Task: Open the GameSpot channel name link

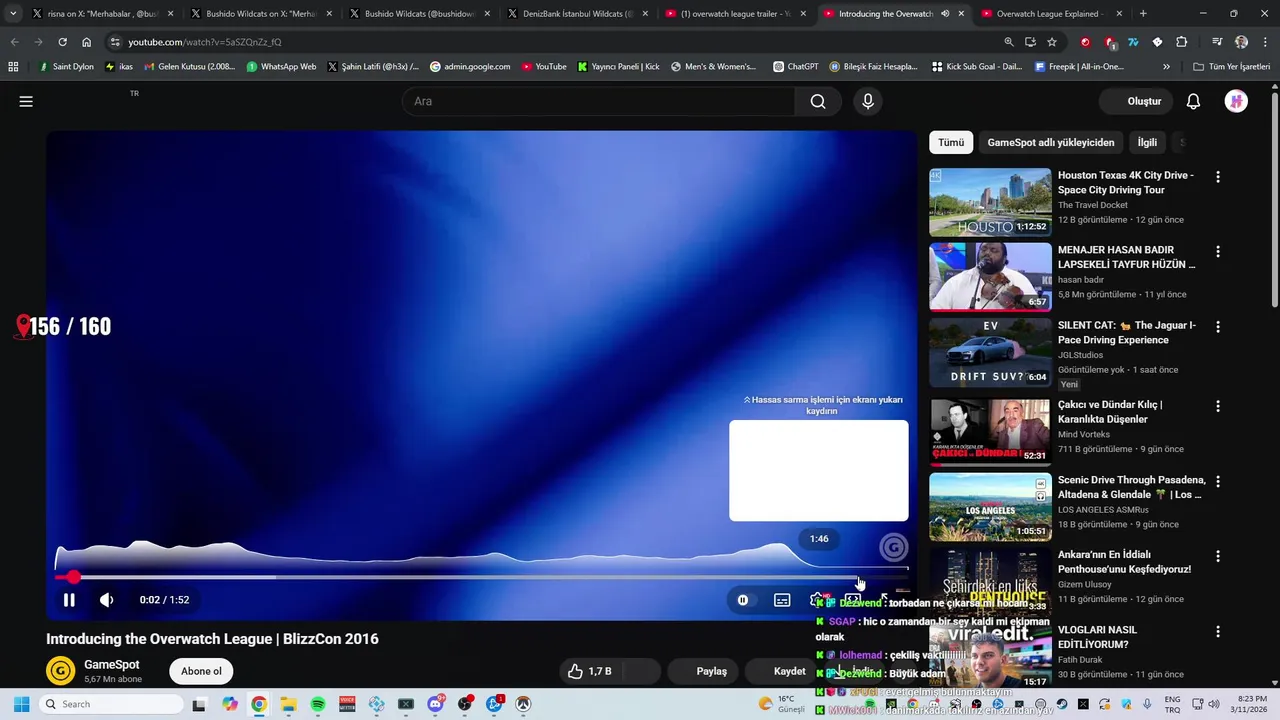Action: 111,665
